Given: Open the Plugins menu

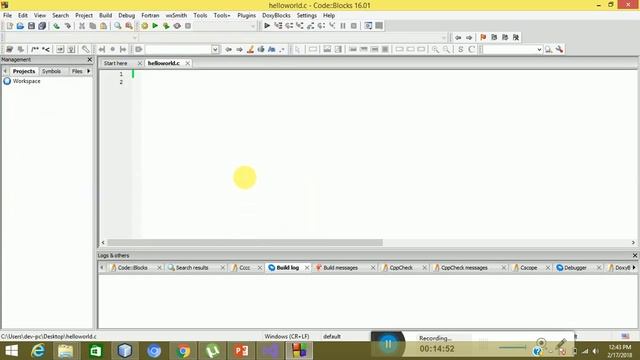Looking at the screenshot, I should pos(247,15).
